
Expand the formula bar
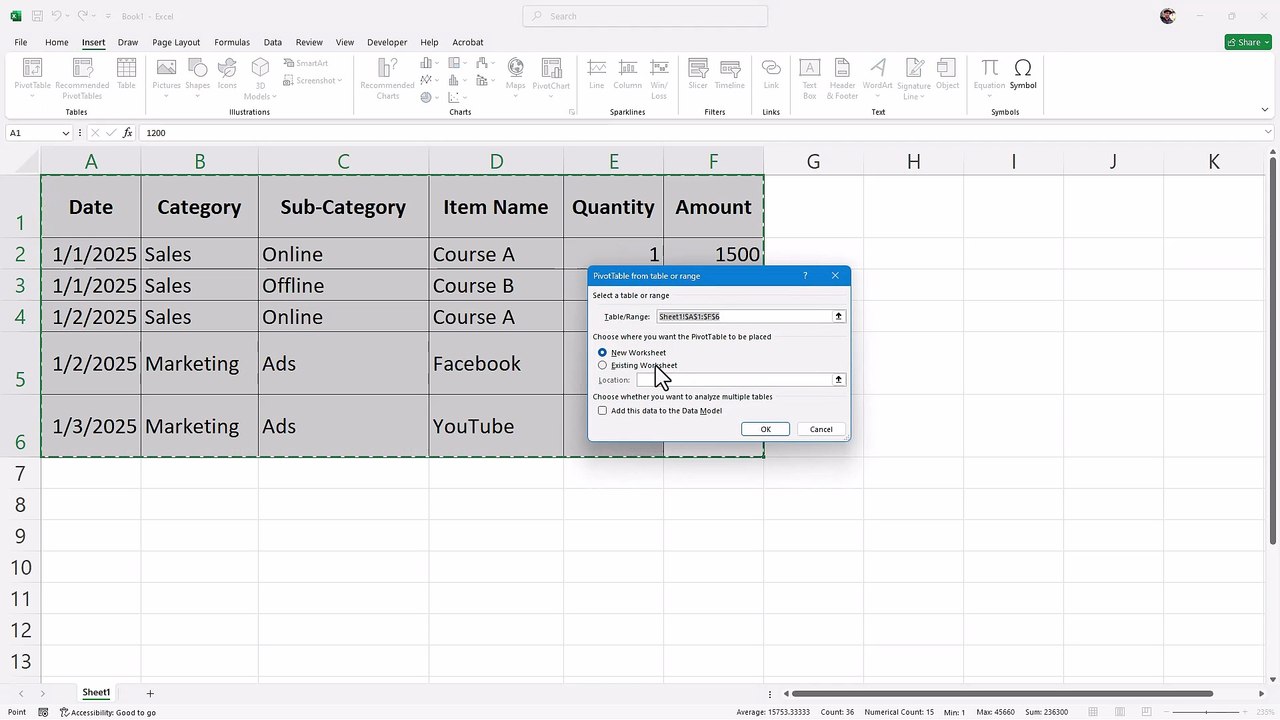(1269, 133)
